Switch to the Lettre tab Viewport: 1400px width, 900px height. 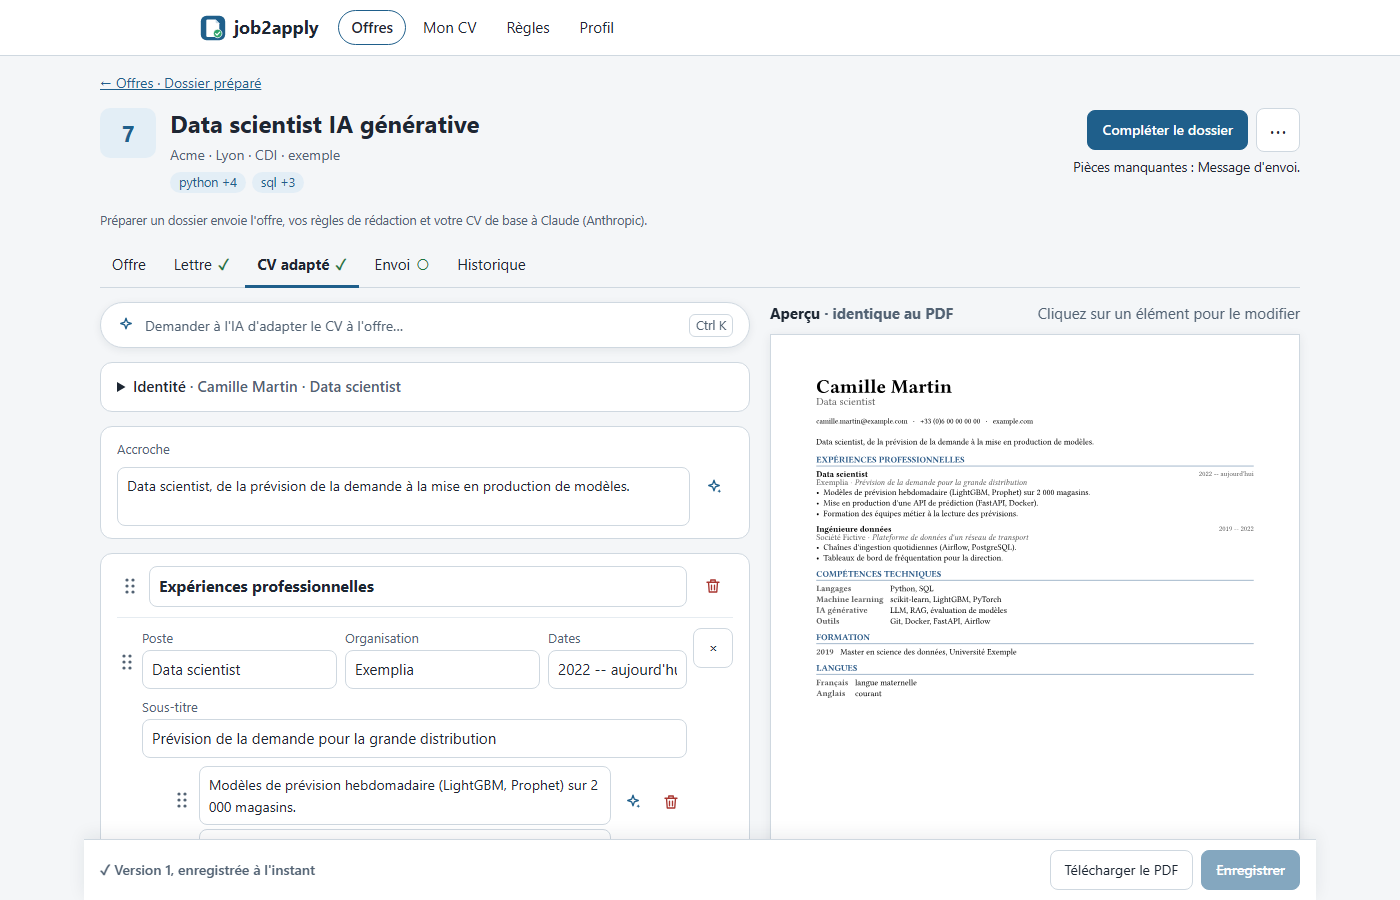[x=201, y=265]
